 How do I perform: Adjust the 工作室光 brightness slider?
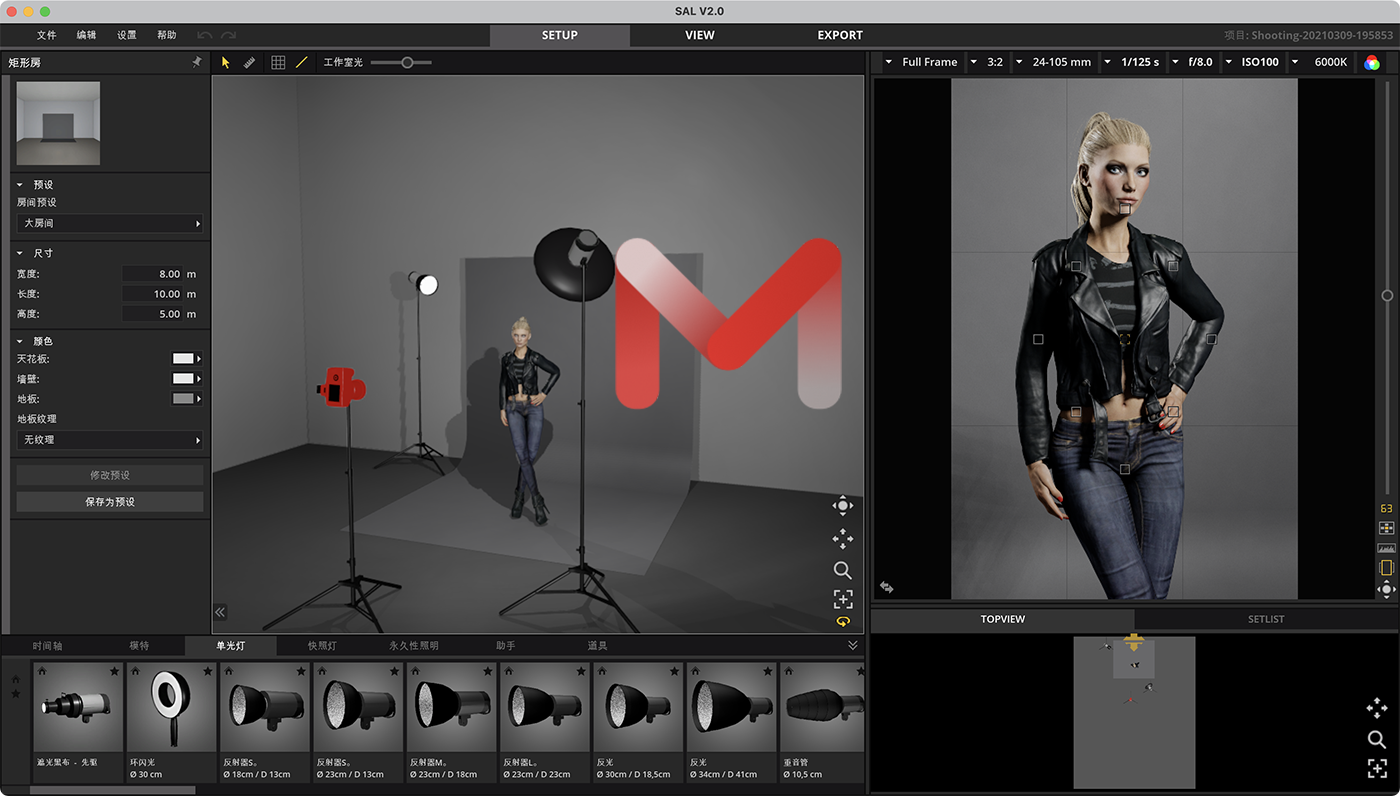point(407,62)
